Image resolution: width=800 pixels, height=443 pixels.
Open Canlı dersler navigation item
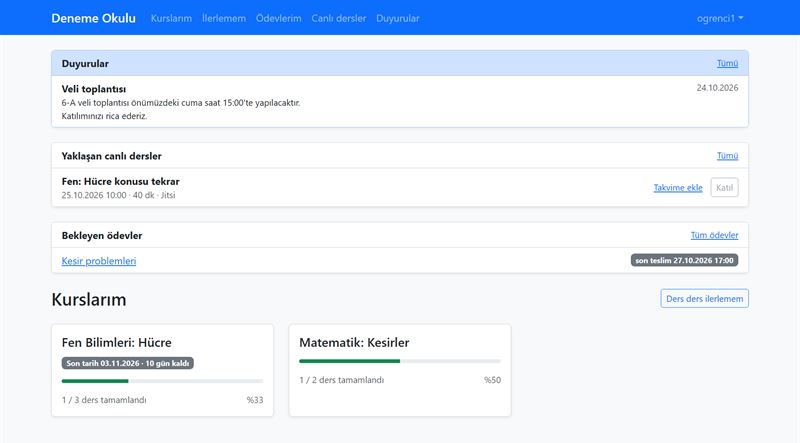coord(339,18)
